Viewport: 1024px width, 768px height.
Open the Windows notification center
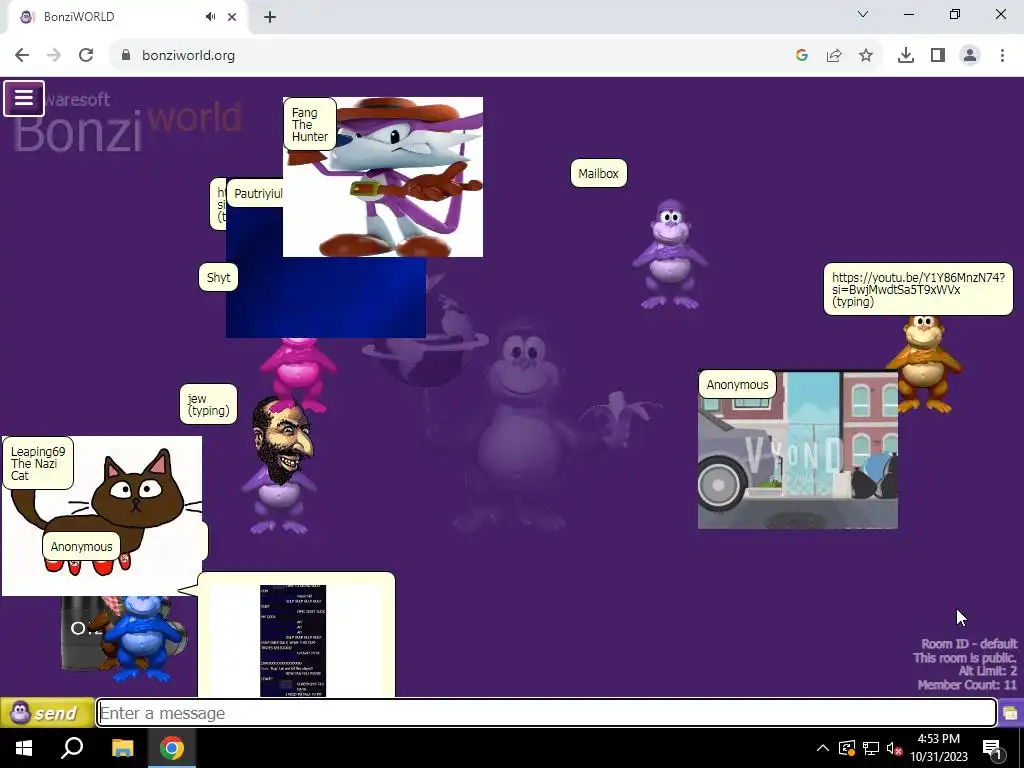pyautogui.click(x=992, y=748)
